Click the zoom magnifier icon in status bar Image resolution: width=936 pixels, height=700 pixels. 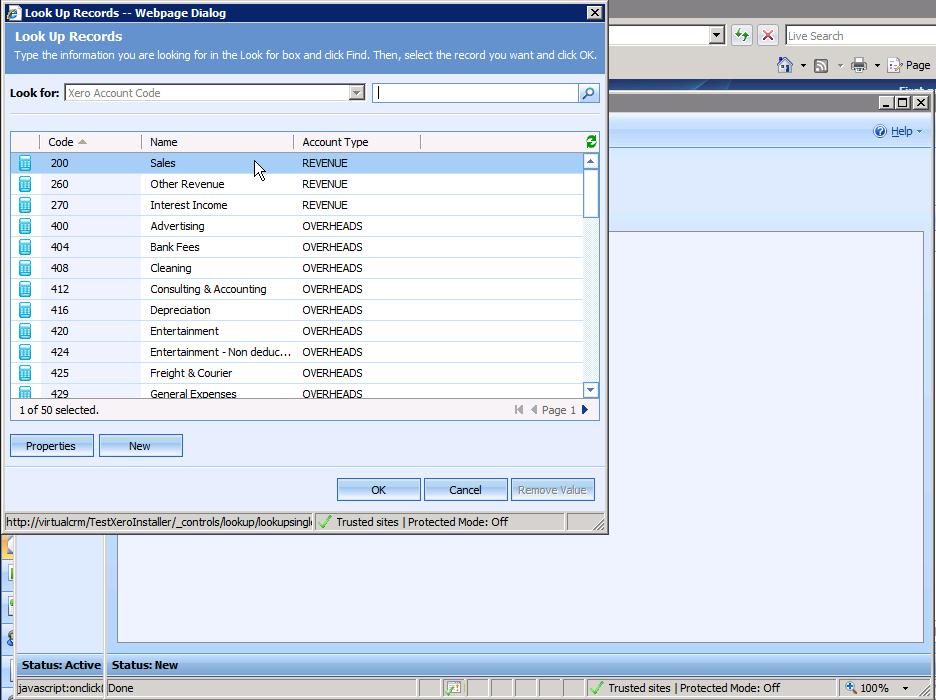click(x=851, y=687)
